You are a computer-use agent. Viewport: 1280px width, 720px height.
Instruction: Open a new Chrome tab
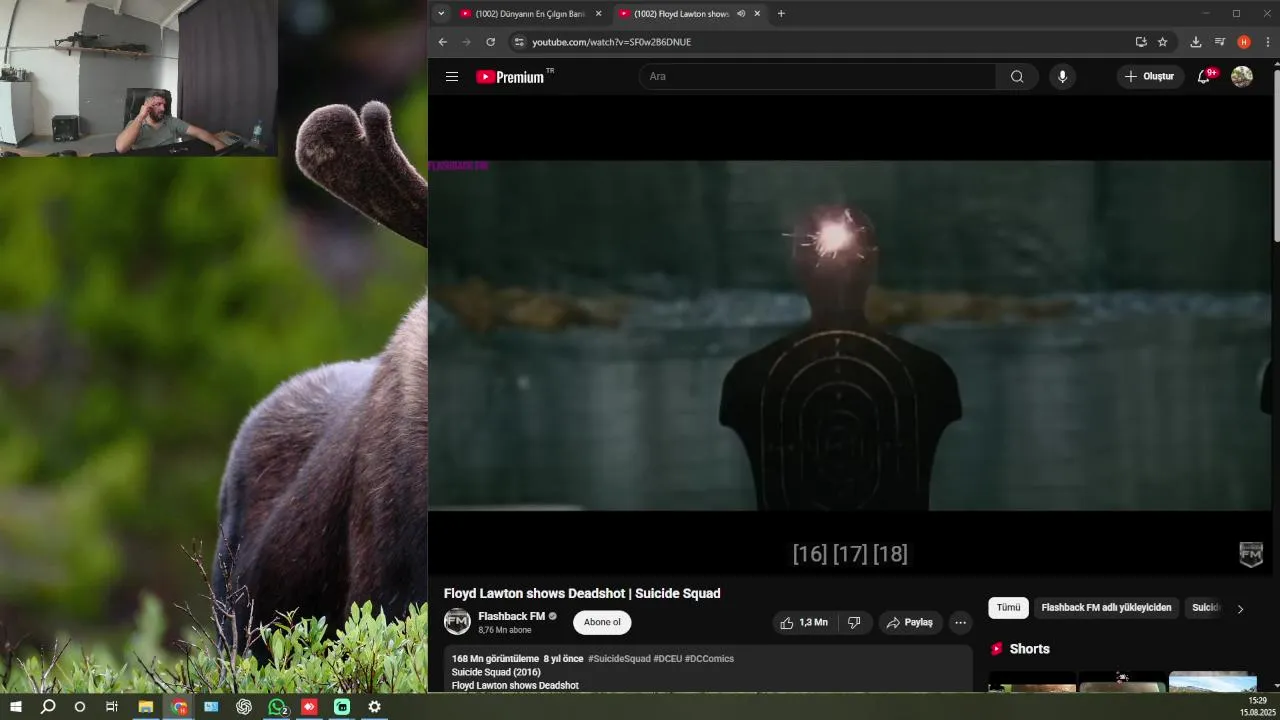[781, 14]
